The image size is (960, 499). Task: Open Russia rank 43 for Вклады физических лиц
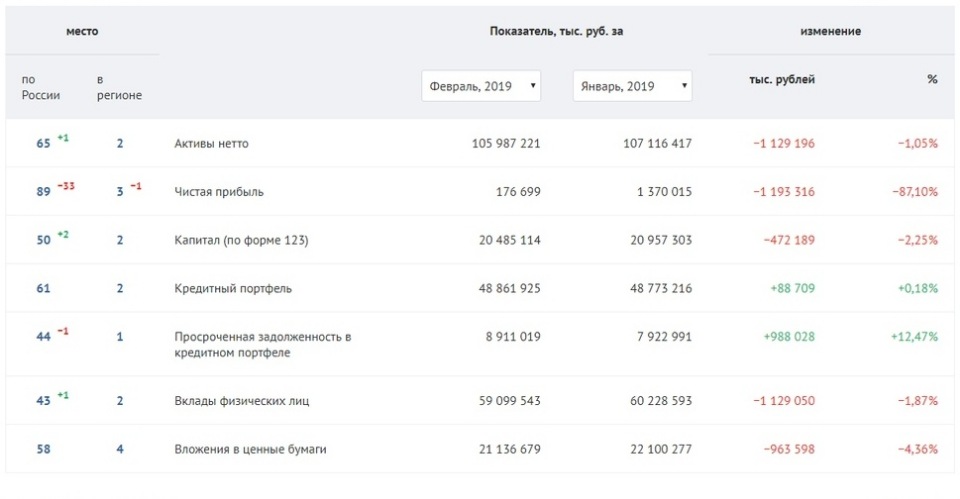pyautogui.click(x=43, y=401)
